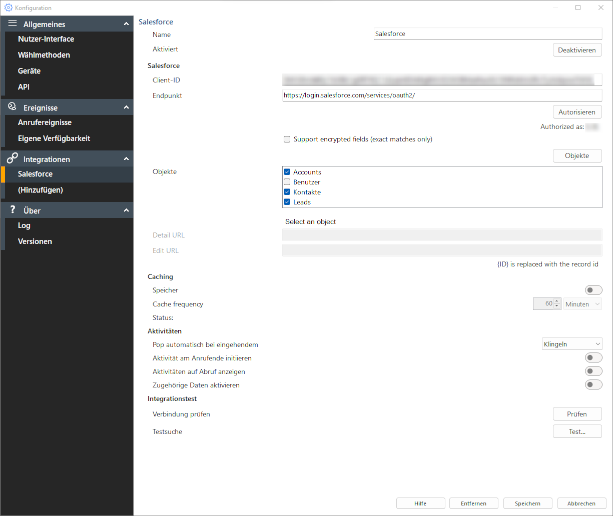Image resolution: width=613 pixels, height=516 pixels.
Task: Open Nutzer-Interface settings
Action: pyautogui.click(x=46, y=39)
